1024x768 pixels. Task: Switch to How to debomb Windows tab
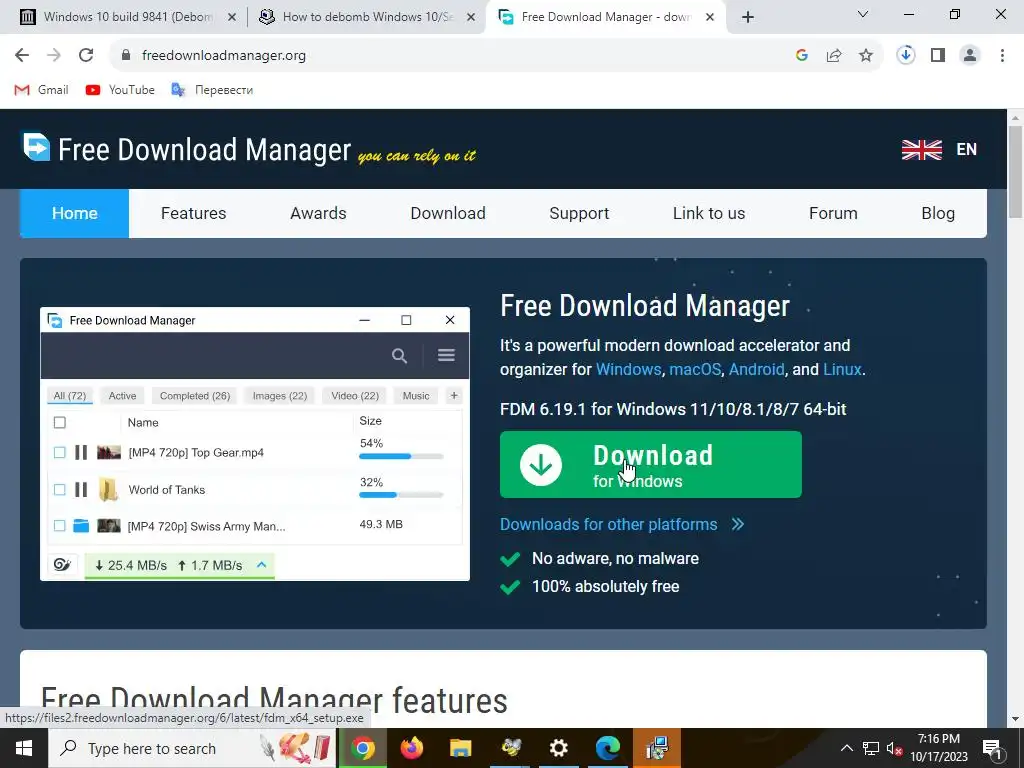click(366, 17)
